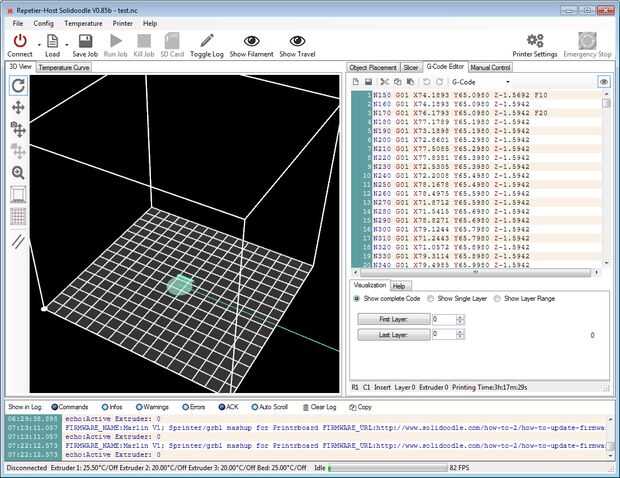Switch to the Object Placement tab
This screenshot has height=478, width=620.
[373, 67]
